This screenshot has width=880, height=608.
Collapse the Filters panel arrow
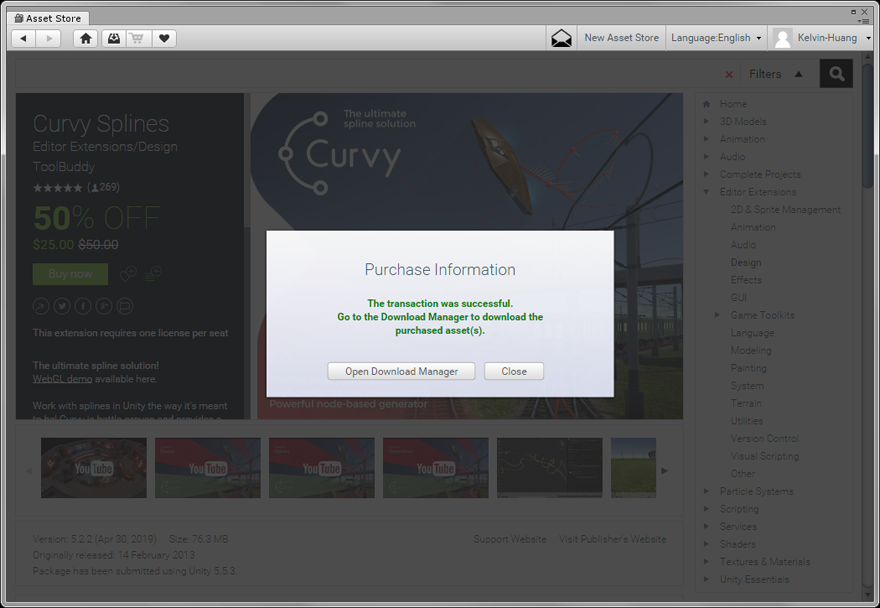coord(798,74)
